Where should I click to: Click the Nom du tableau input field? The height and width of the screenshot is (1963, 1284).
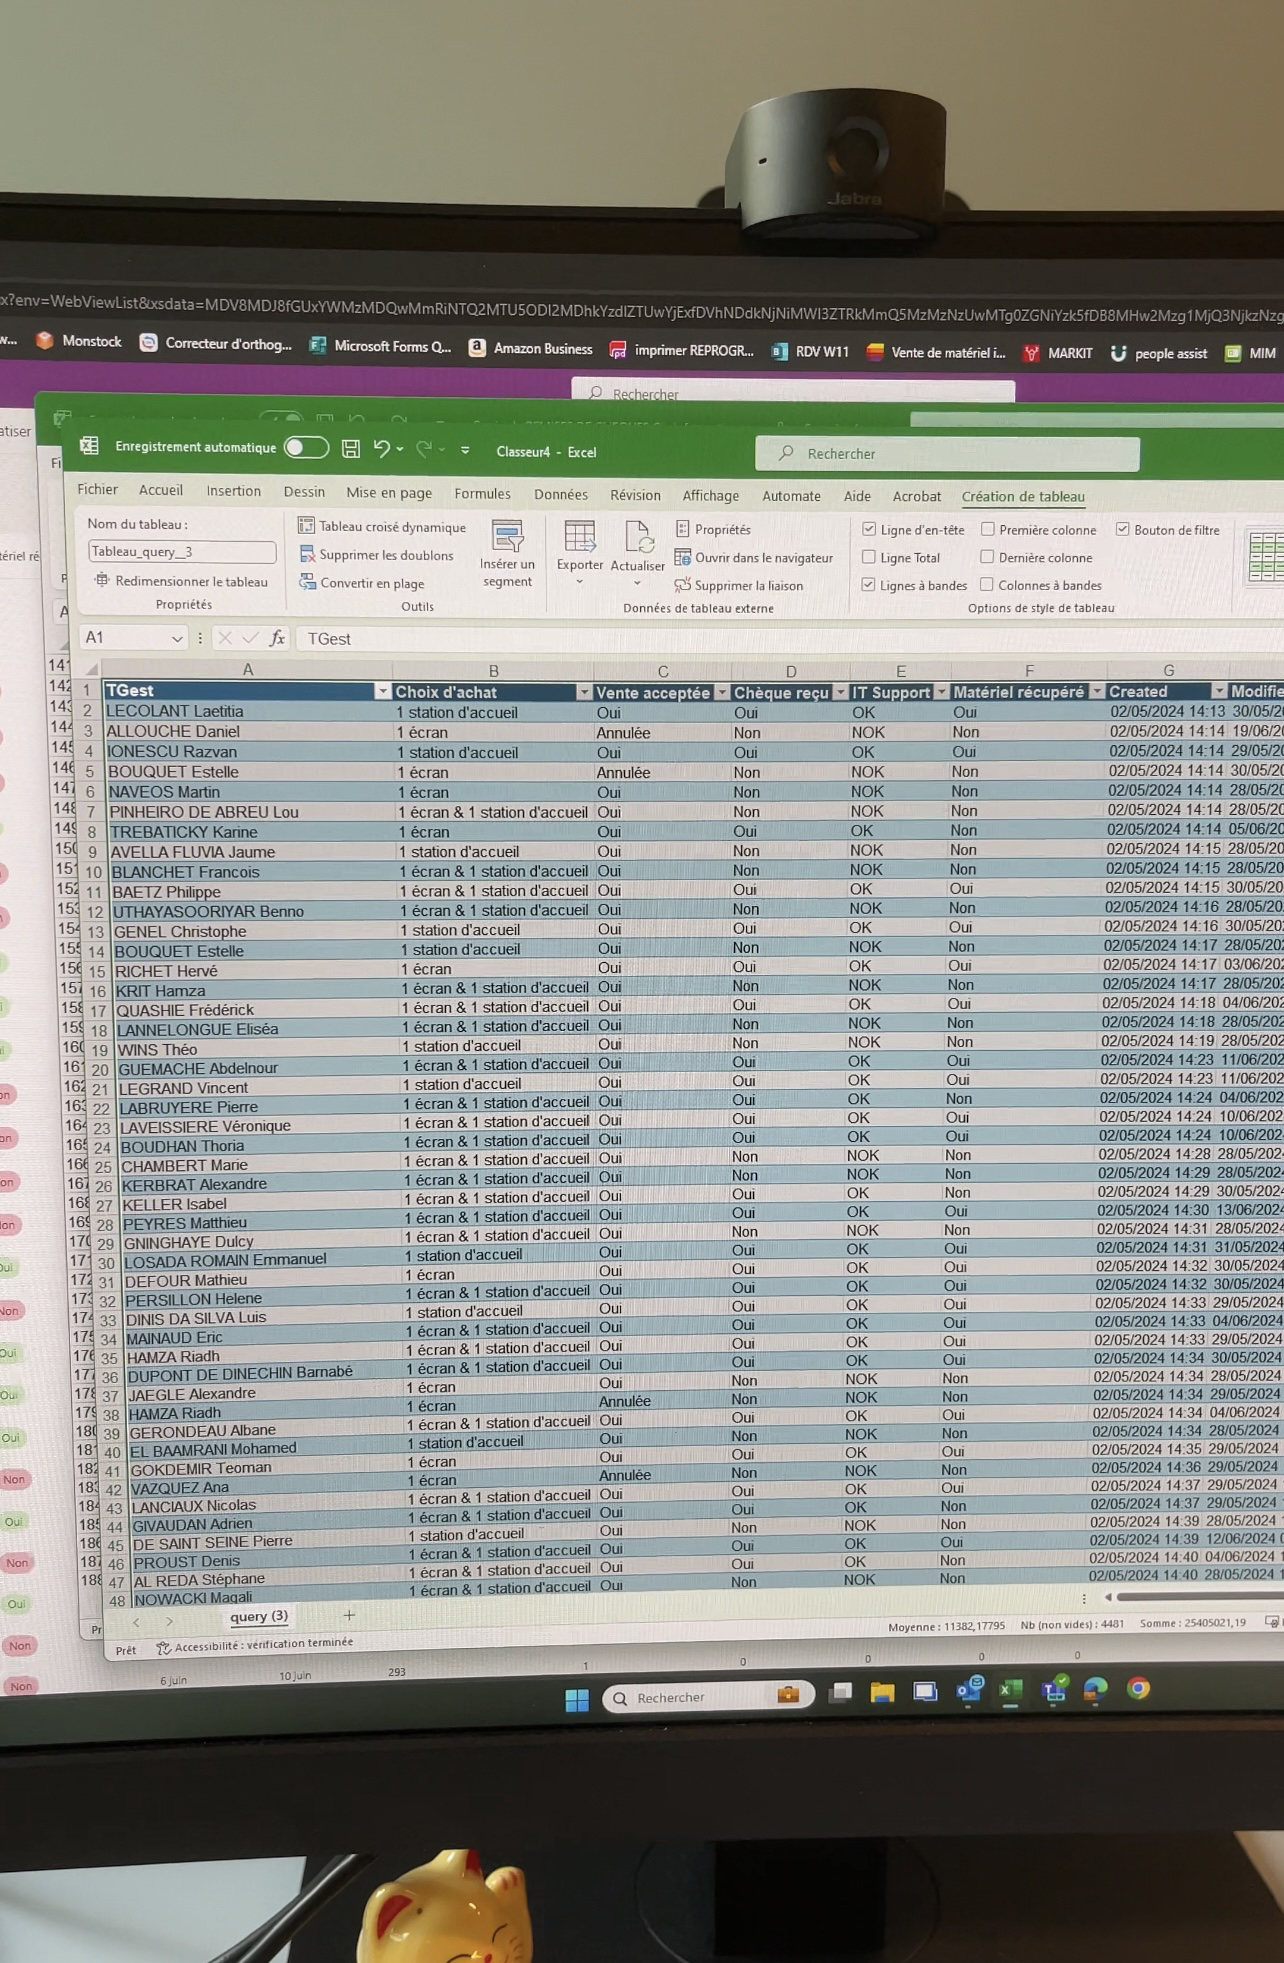click(181, 551)
